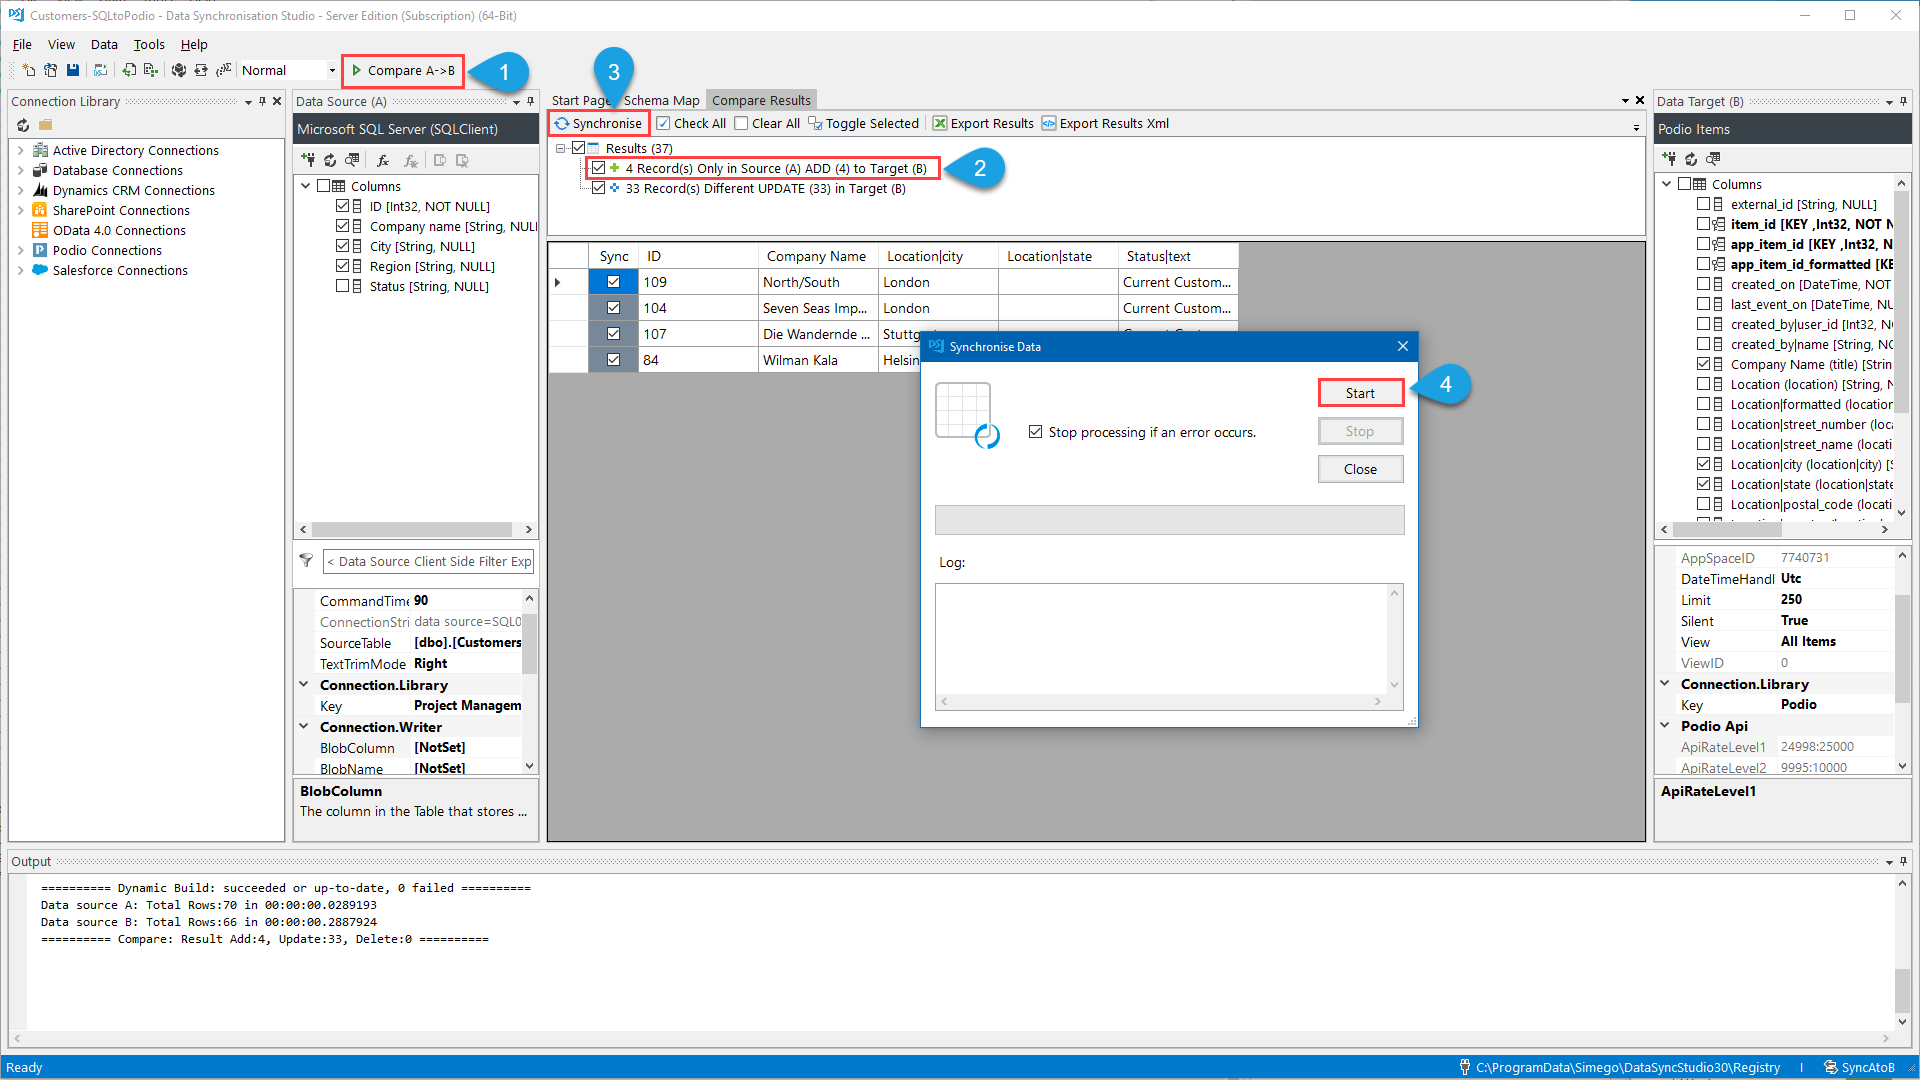
Task: Expand Salesforce Connections node
Action: 21,270
